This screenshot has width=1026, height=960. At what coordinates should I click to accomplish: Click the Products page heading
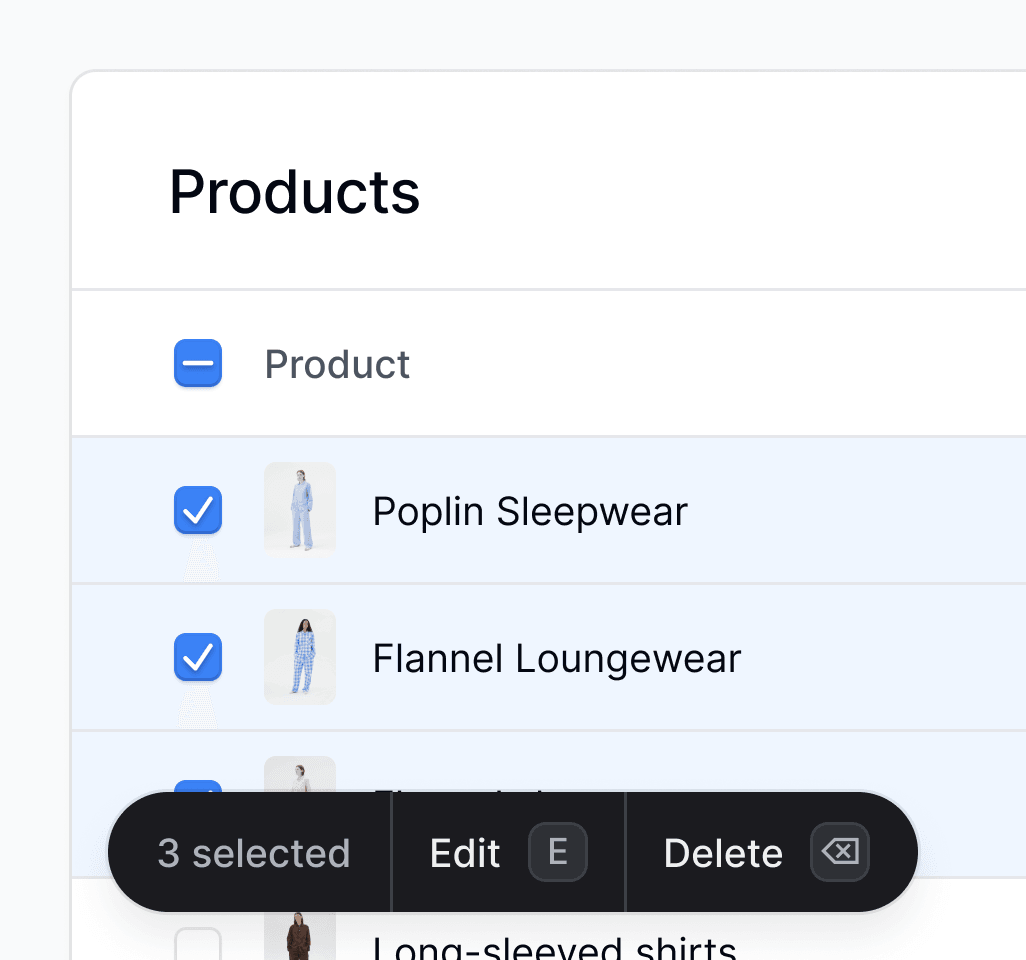pyautogui.click(x=294, y=192)
